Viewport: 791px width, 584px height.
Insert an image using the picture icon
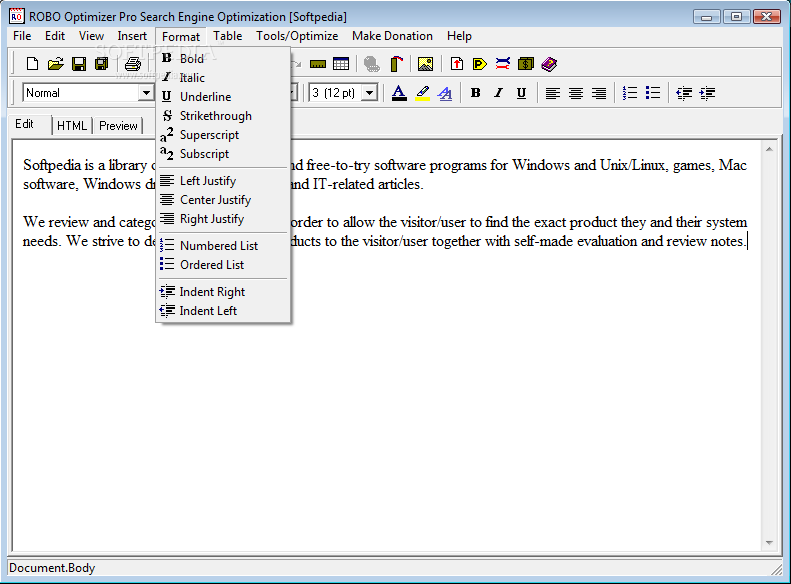tap(425, 64)
